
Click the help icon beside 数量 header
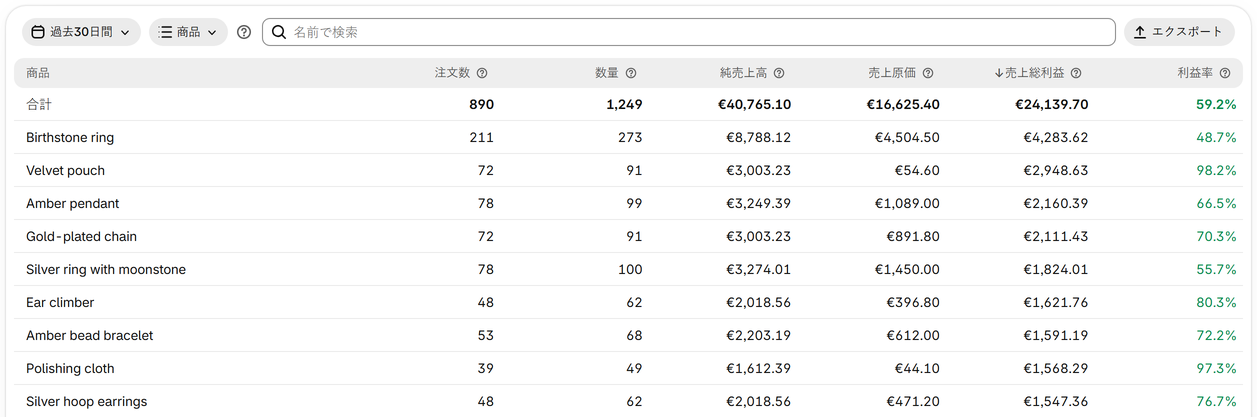point(631,73)
